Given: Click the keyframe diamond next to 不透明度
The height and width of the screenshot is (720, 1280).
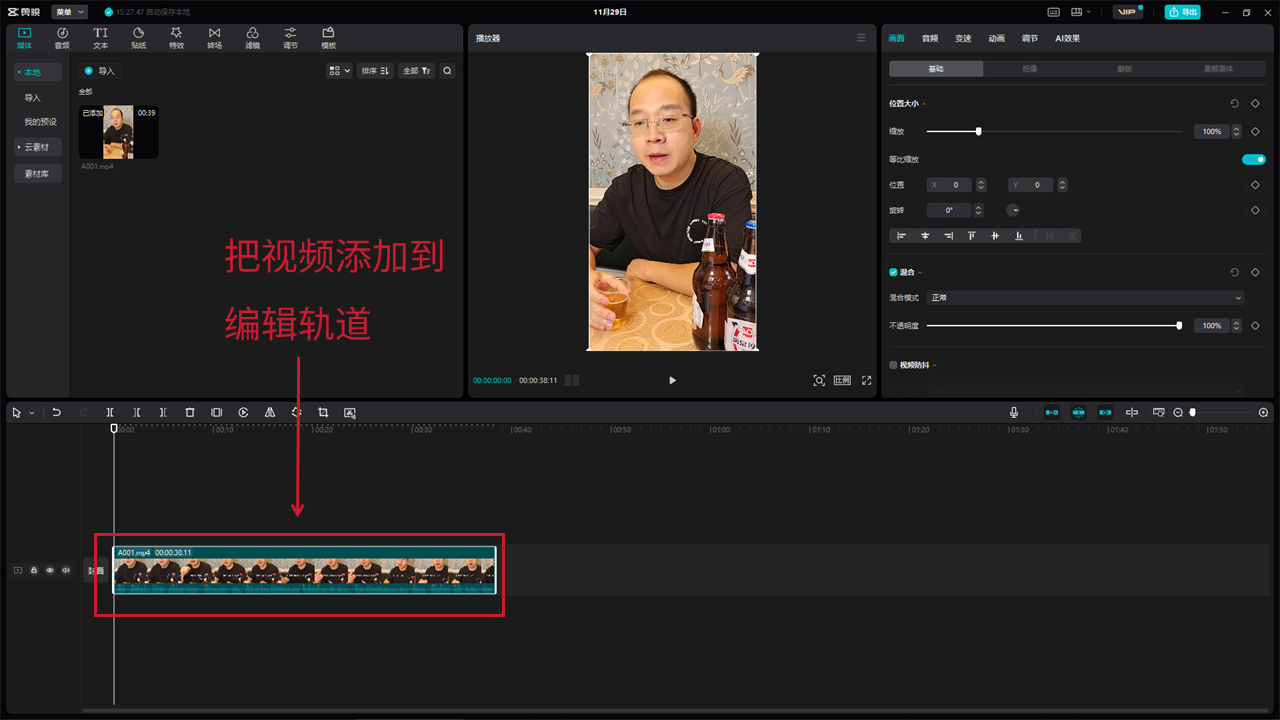Looking at the screenshot, I should [1255, 326].
